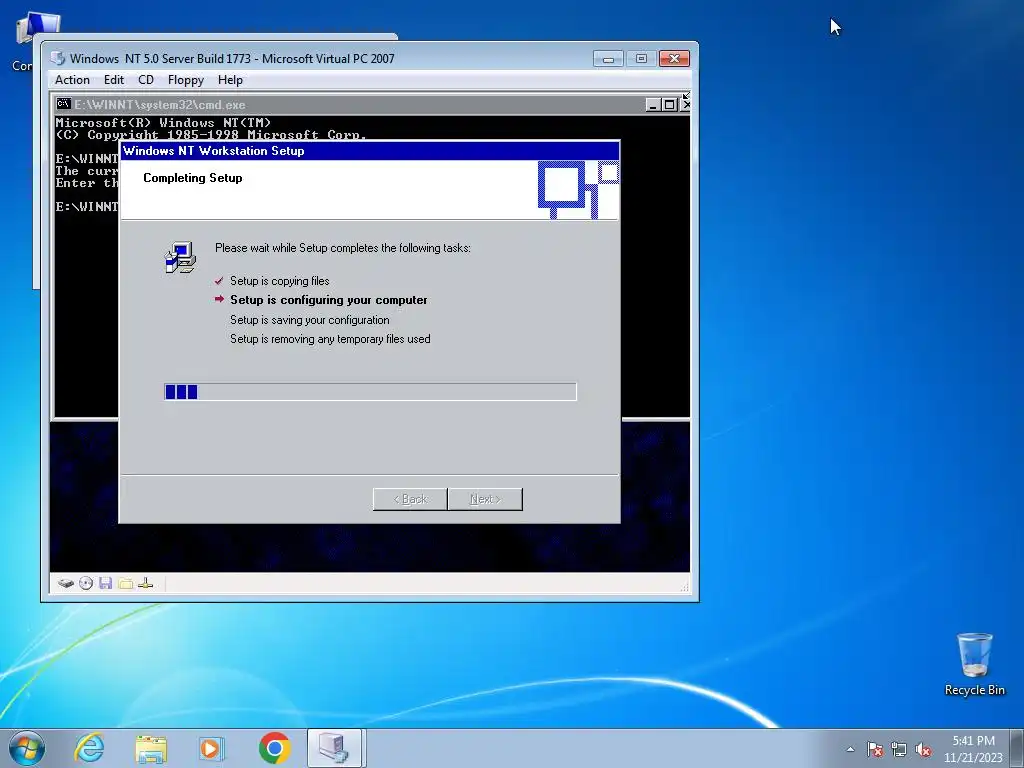The width and height of the screenshot is (1024, 768).
Task: Open the Edit menu in Virtual PC
Action: [114, 80]
